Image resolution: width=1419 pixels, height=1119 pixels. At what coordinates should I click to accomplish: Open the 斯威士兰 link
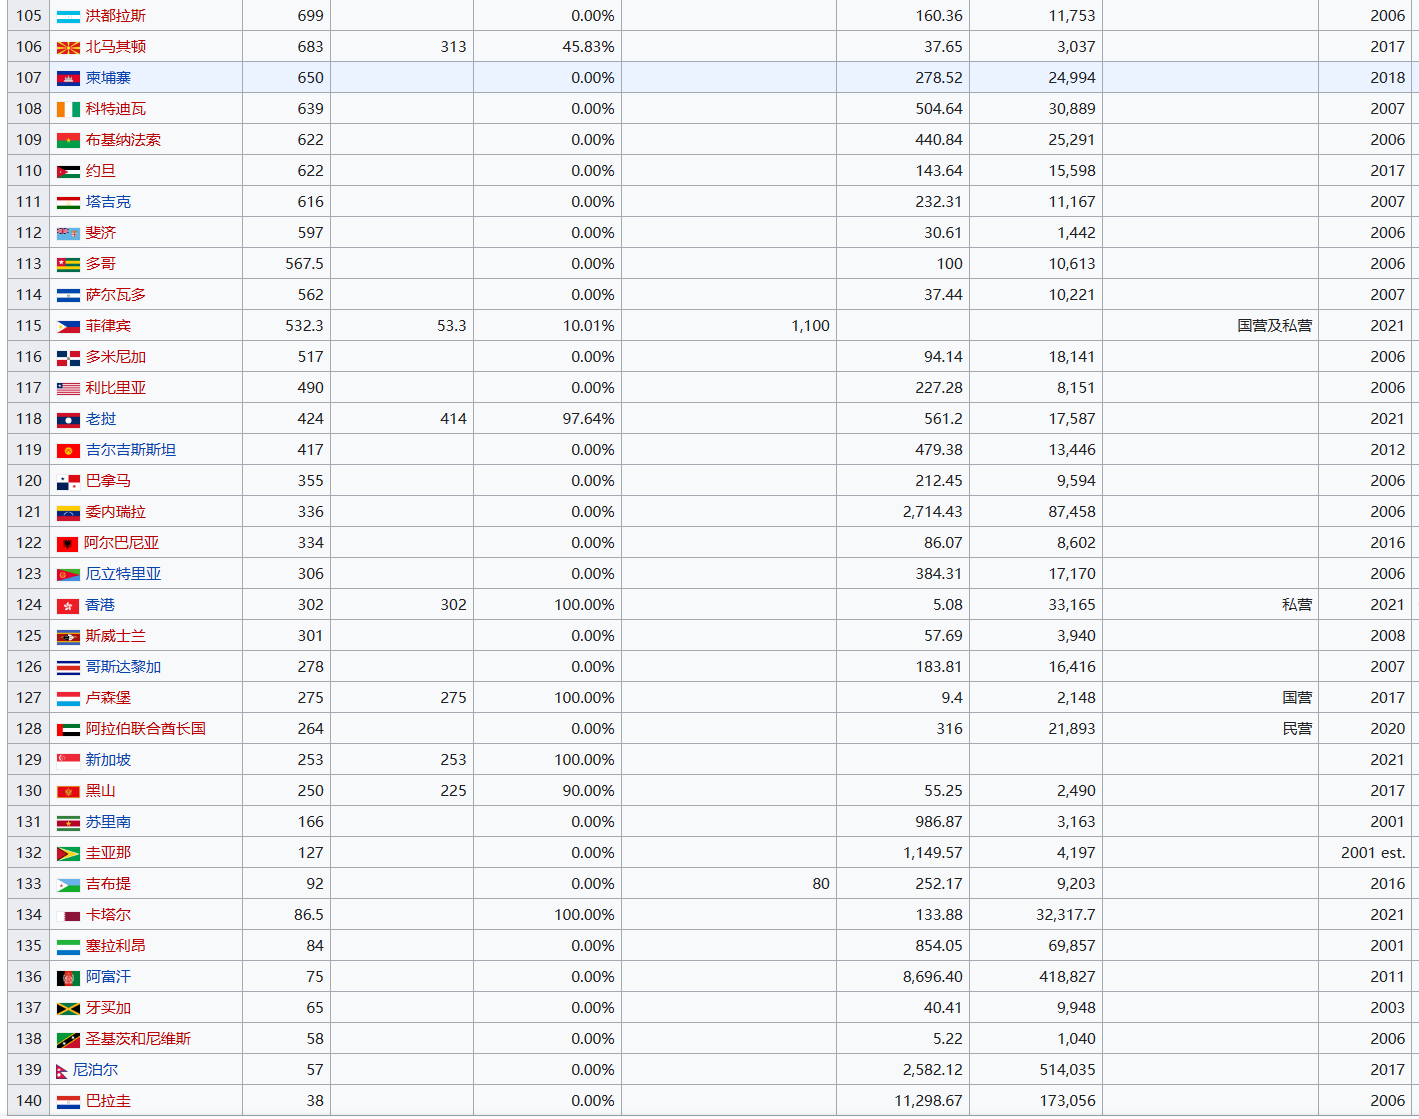[x=116, y=636]
